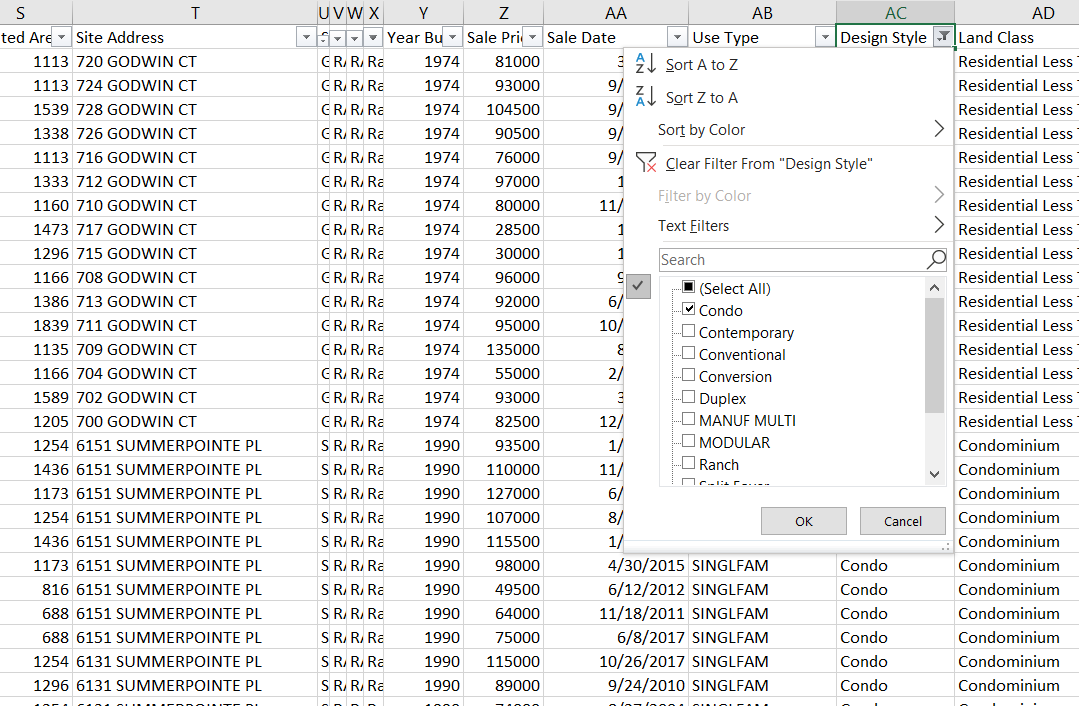This screenshot has width=1079, height=706.
Task: Select sale date 10/26/2017 cell
Action: [616, 662]
